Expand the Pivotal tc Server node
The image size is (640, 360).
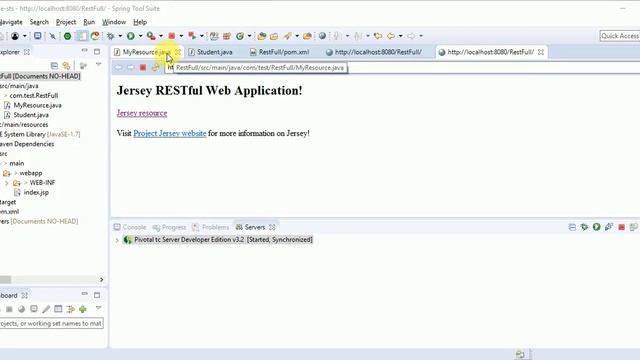coord(117,240)
